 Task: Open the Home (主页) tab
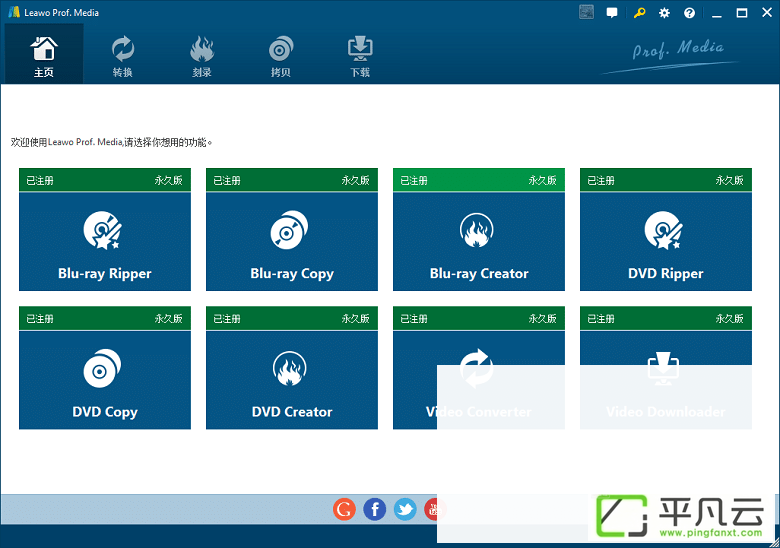pyautogui.click(x=44, y=54)
